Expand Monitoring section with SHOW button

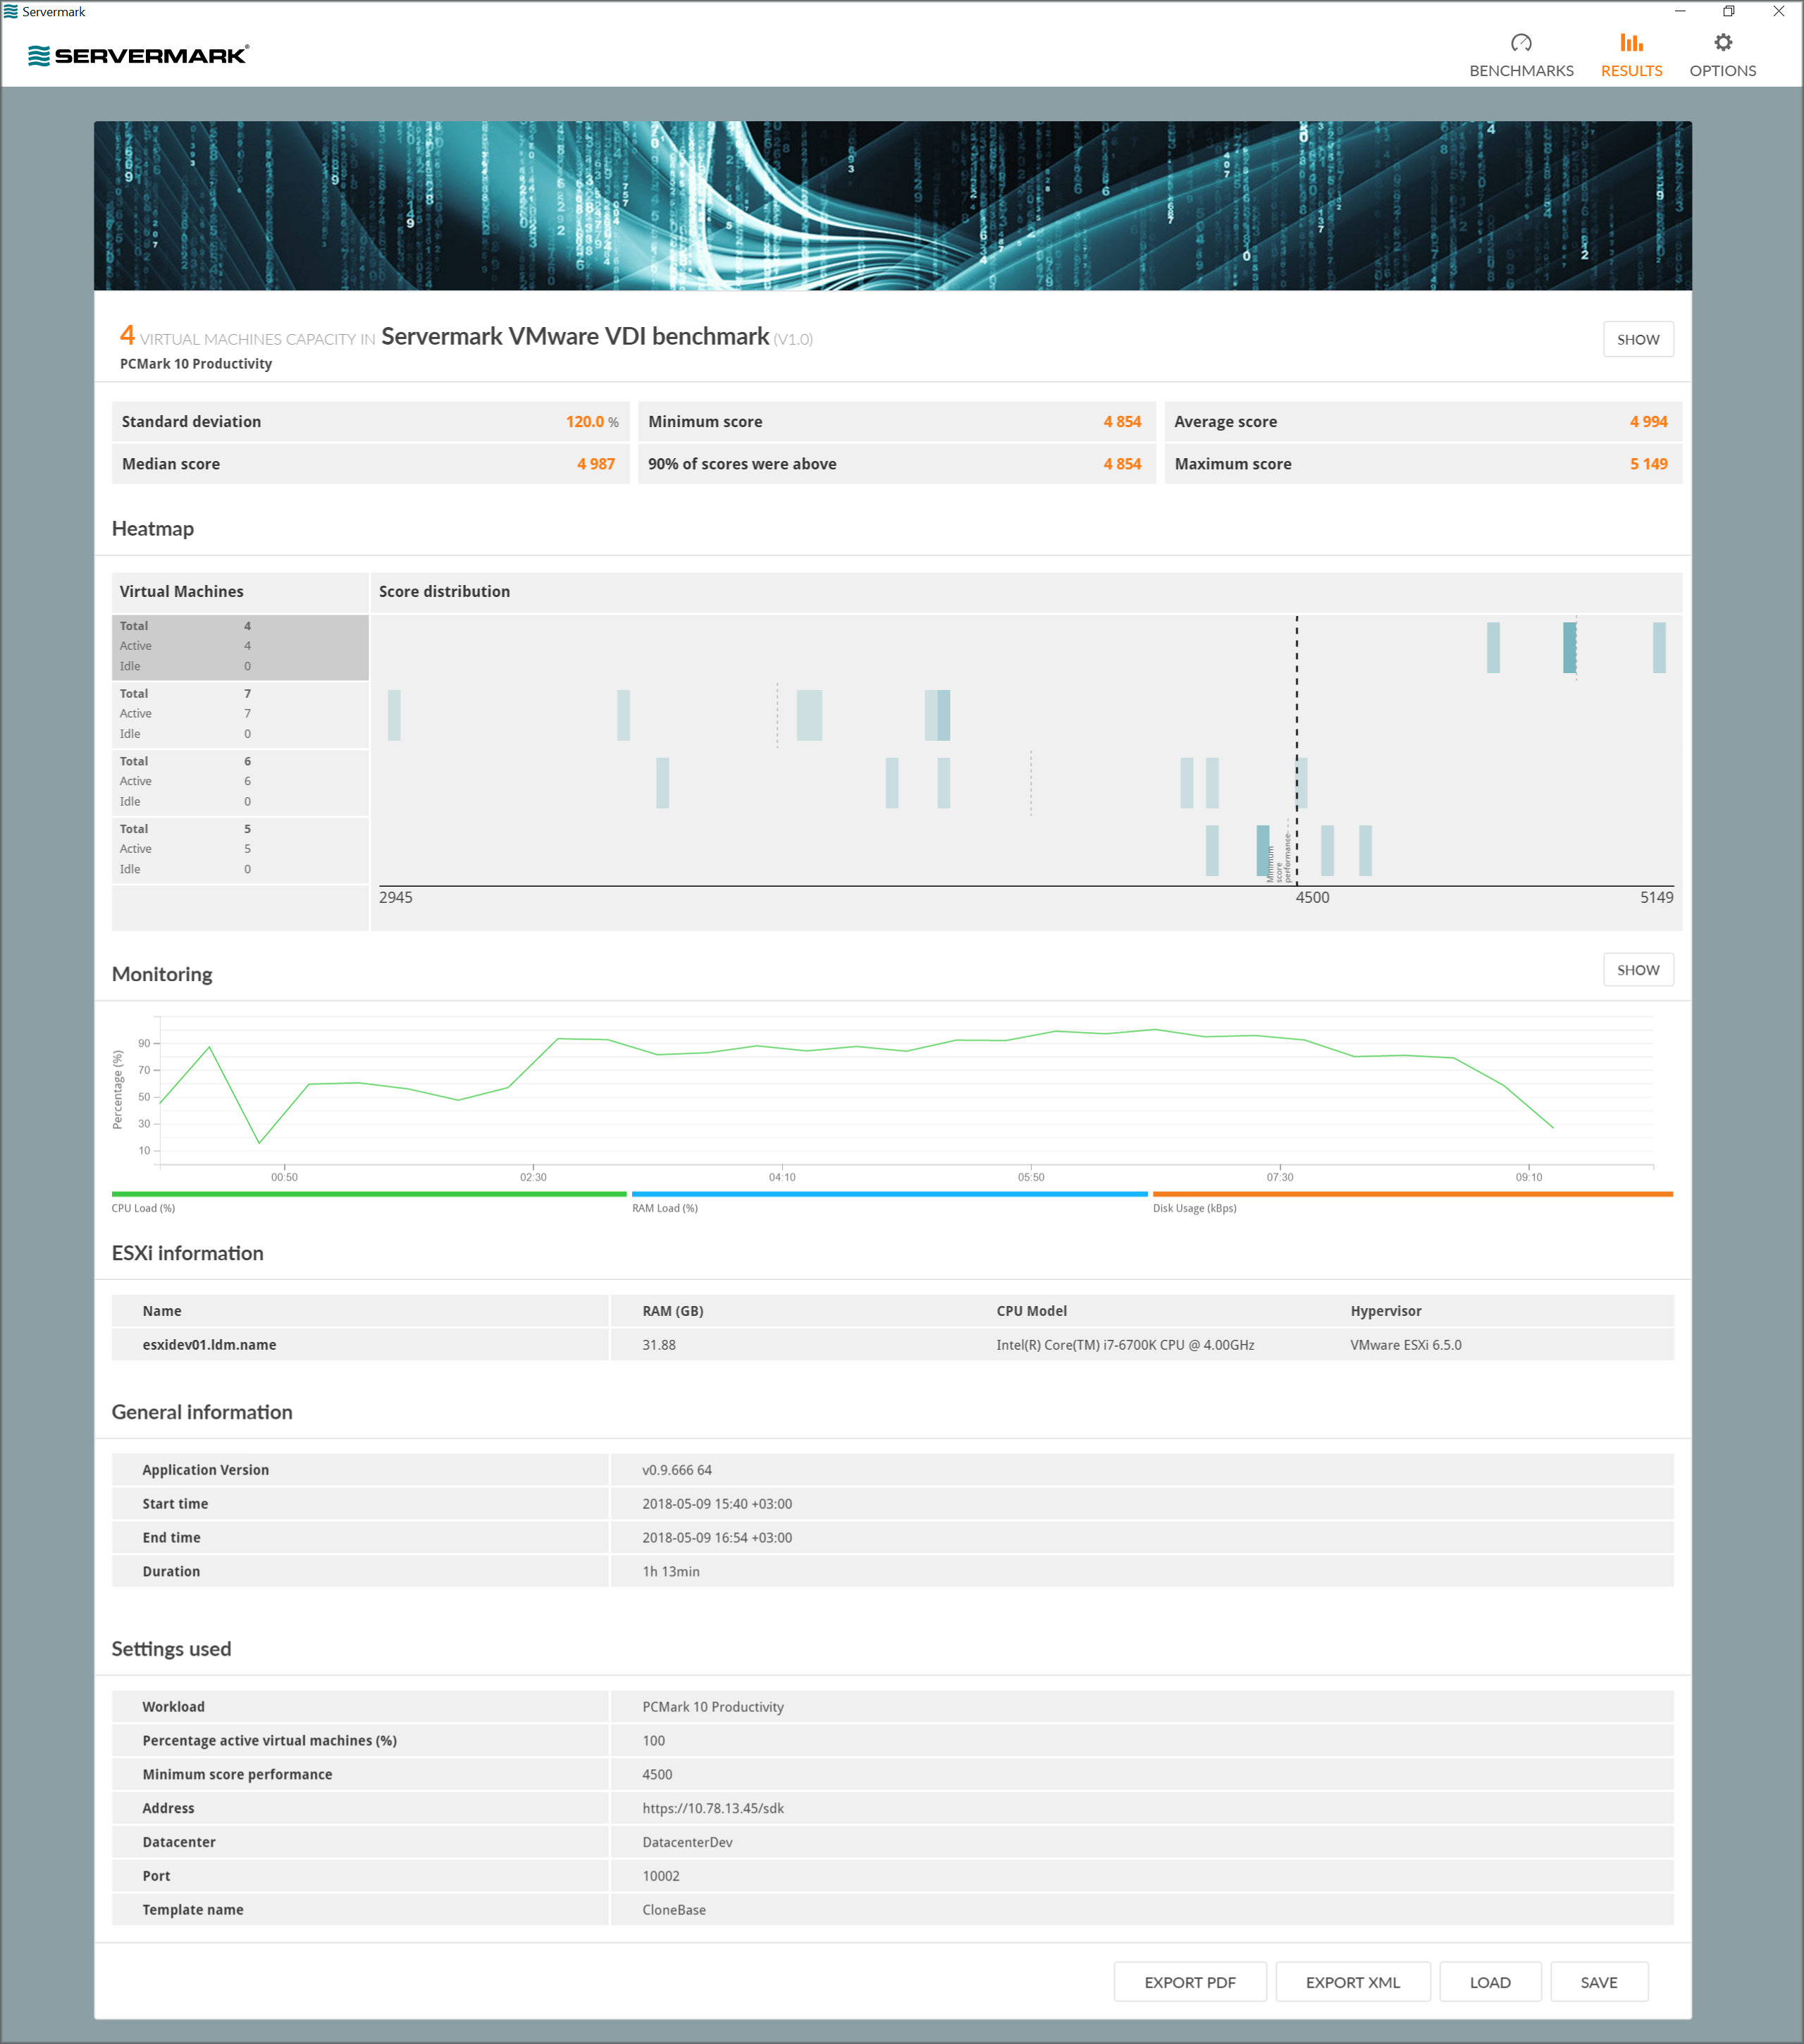(1637, 970)
